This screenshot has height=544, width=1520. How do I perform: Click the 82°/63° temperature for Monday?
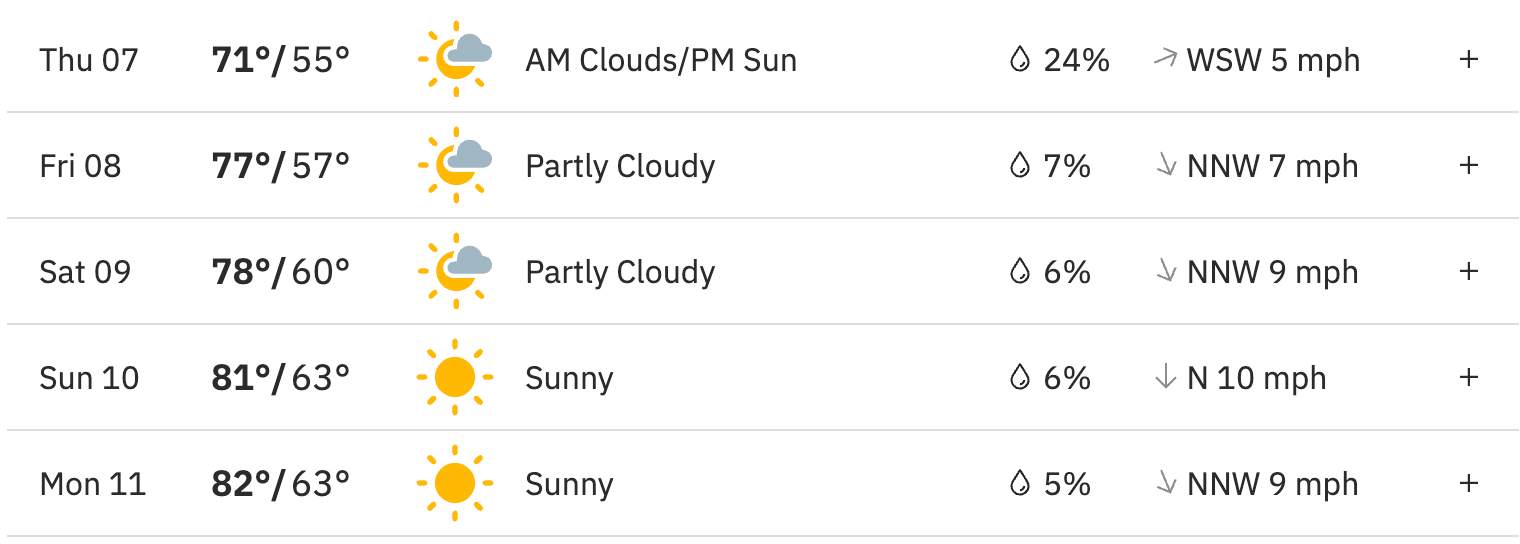click(x=281, y=485)
